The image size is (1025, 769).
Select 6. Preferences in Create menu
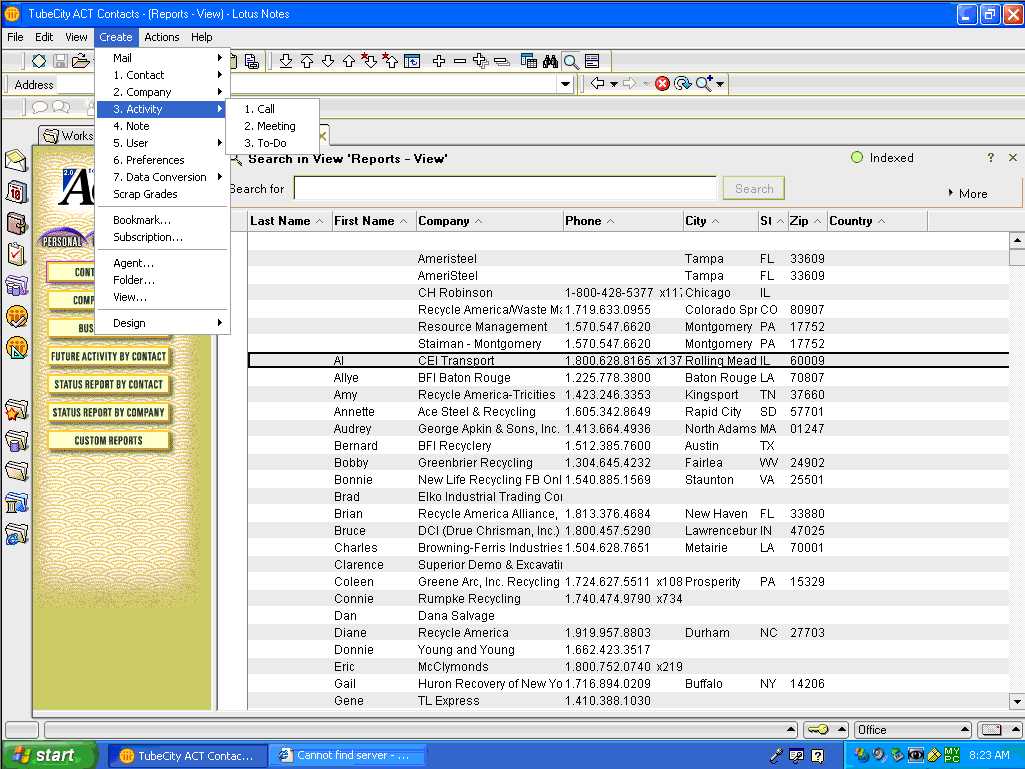[x=163, y=160]
